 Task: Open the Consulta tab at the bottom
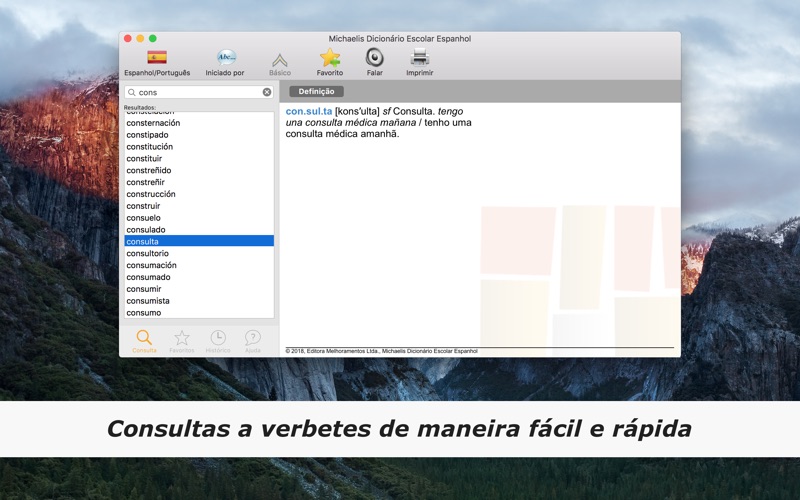pos(144,341)
